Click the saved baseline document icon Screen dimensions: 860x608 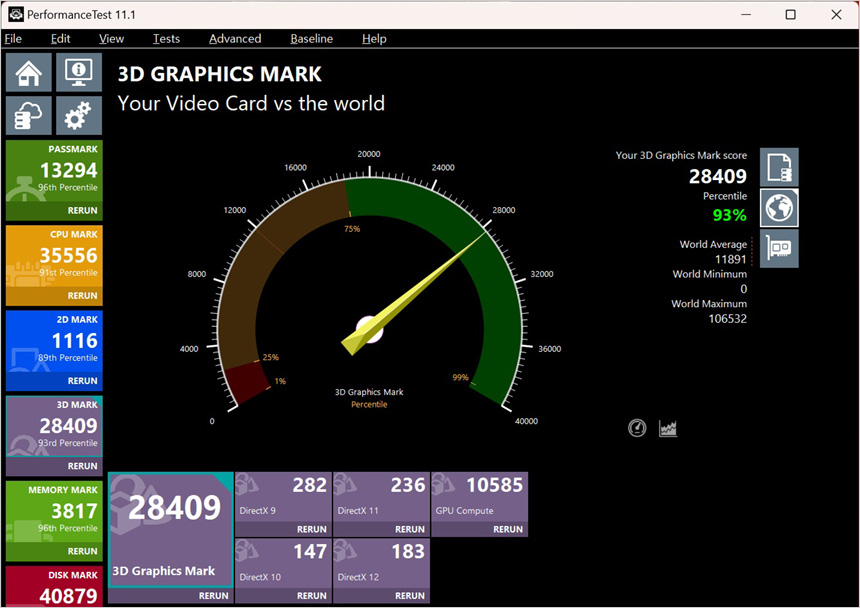coord(779,167)
